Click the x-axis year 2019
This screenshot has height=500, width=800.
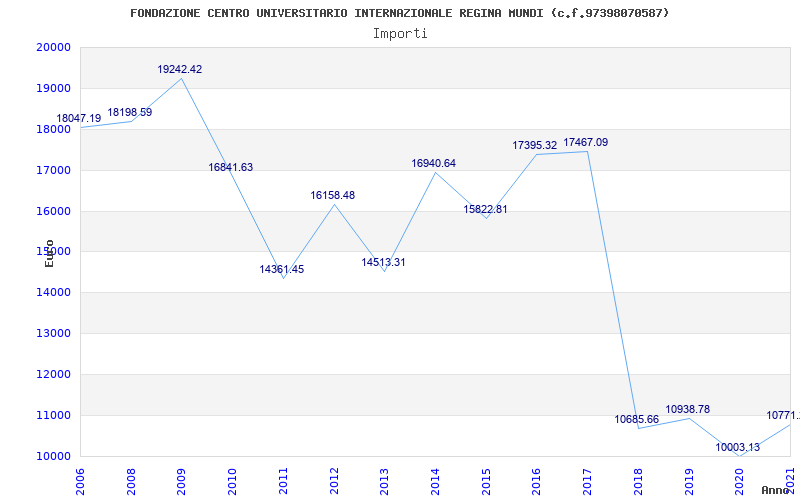(x=689, y=481)
